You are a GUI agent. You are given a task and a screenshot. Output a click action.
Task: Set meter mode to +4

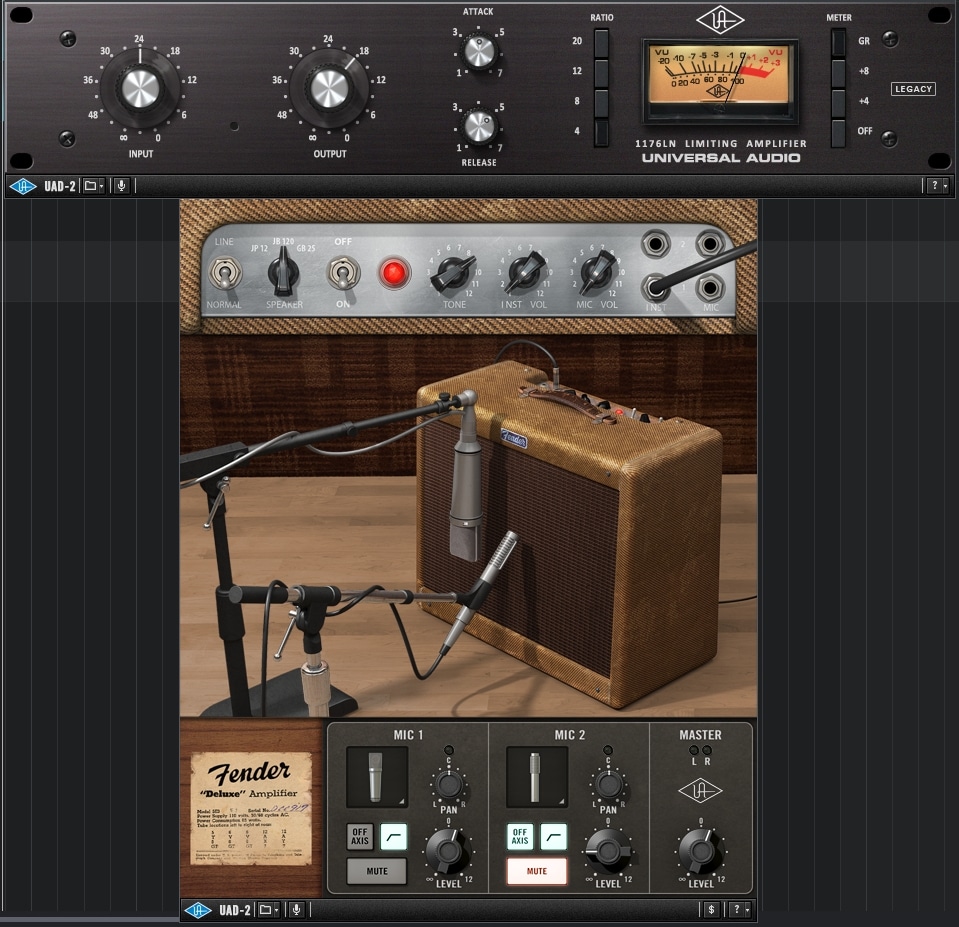[x=838, y=103]
